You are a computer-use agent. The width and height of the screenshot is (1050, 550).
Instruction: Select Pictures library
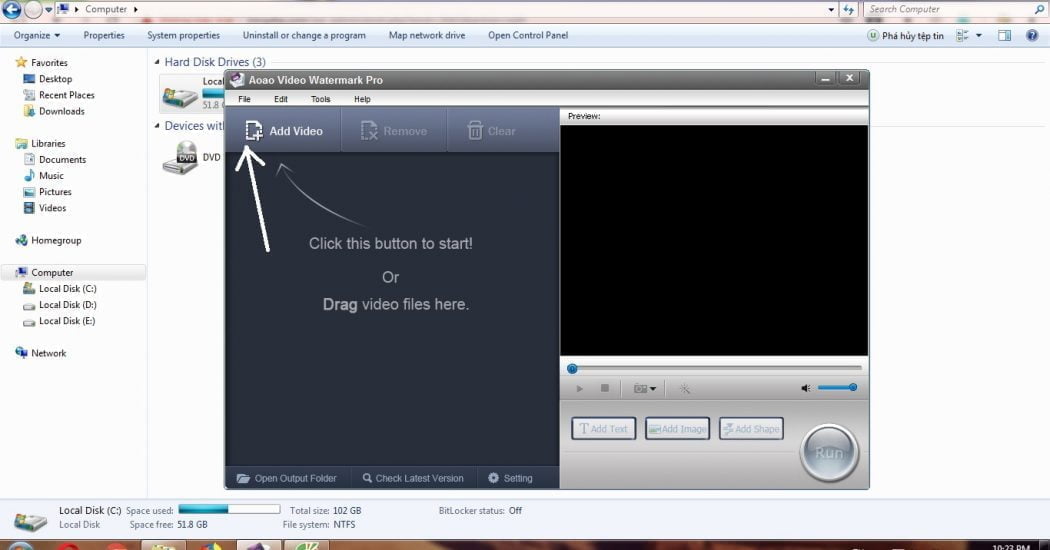[55, 192]
